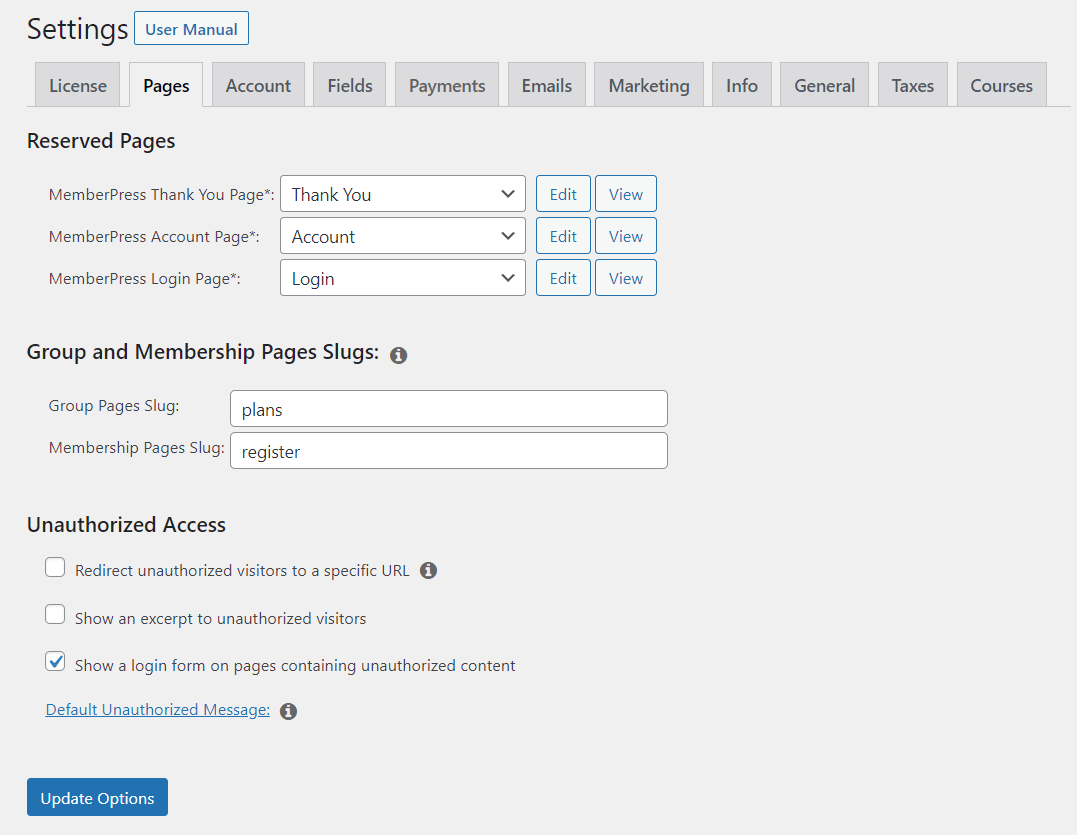Screen dimensions: 1077x835
Task: Edit the Thank You page
Action: (563, 194)
